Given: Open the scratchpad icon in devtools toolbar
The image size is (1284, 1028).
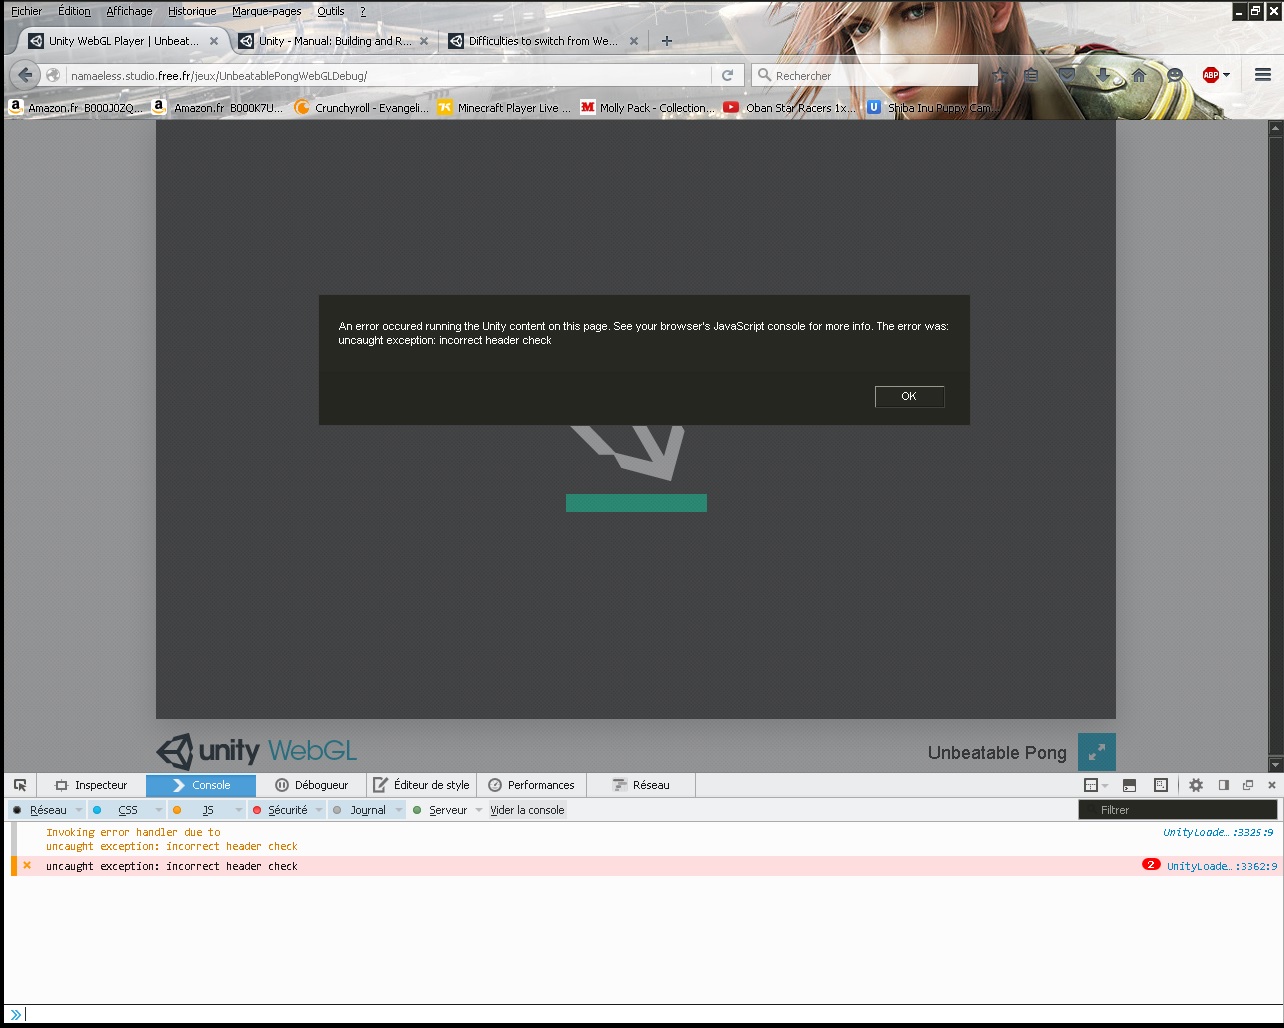Looking at the screenshot, I should tap(1160, 785).
